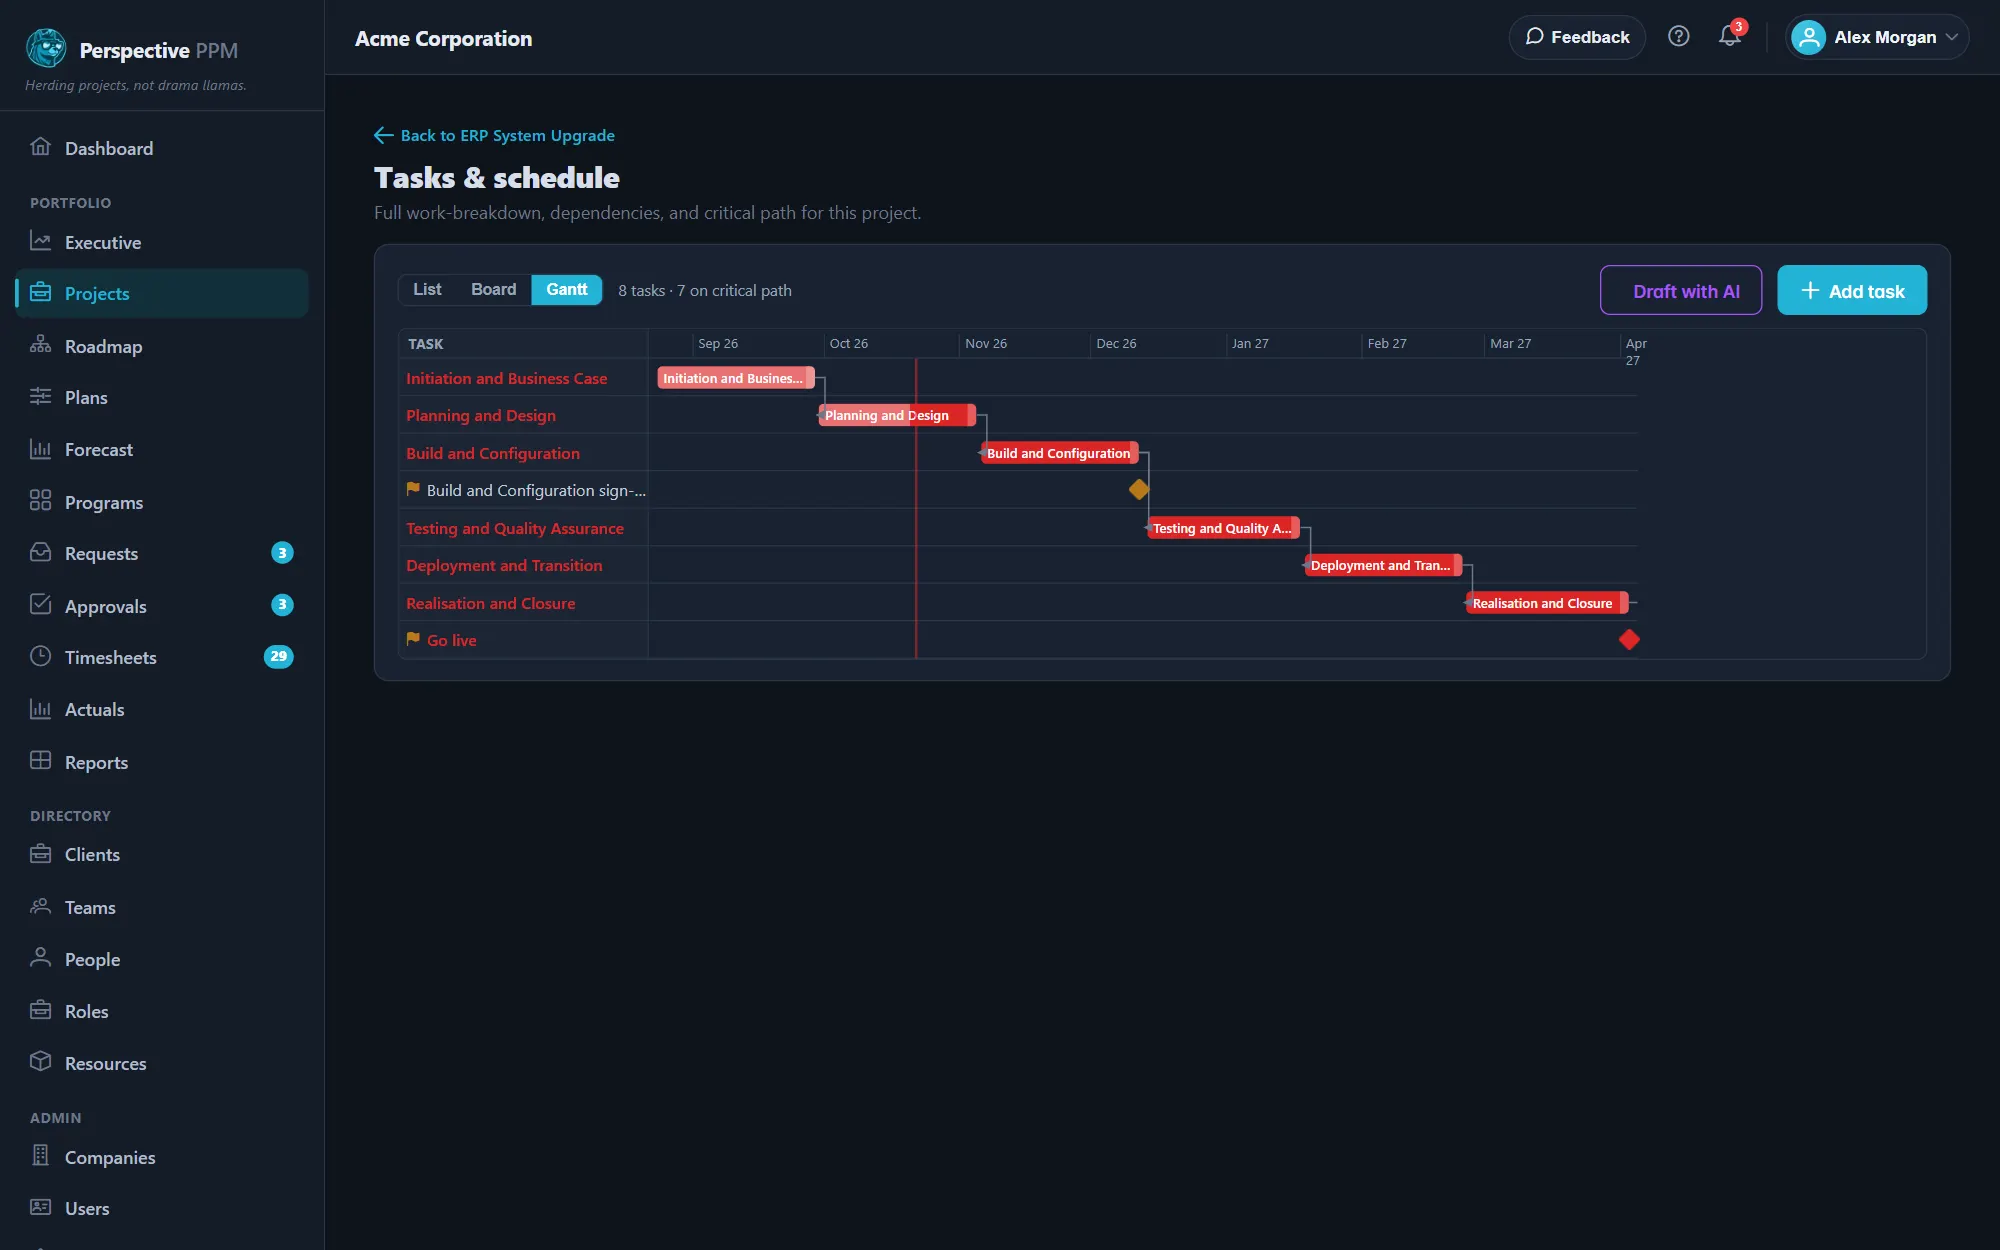Open Approvals in the sidebar
Screen dimensions: 2000x1250
pyautogui.click(x=162, y=605)
